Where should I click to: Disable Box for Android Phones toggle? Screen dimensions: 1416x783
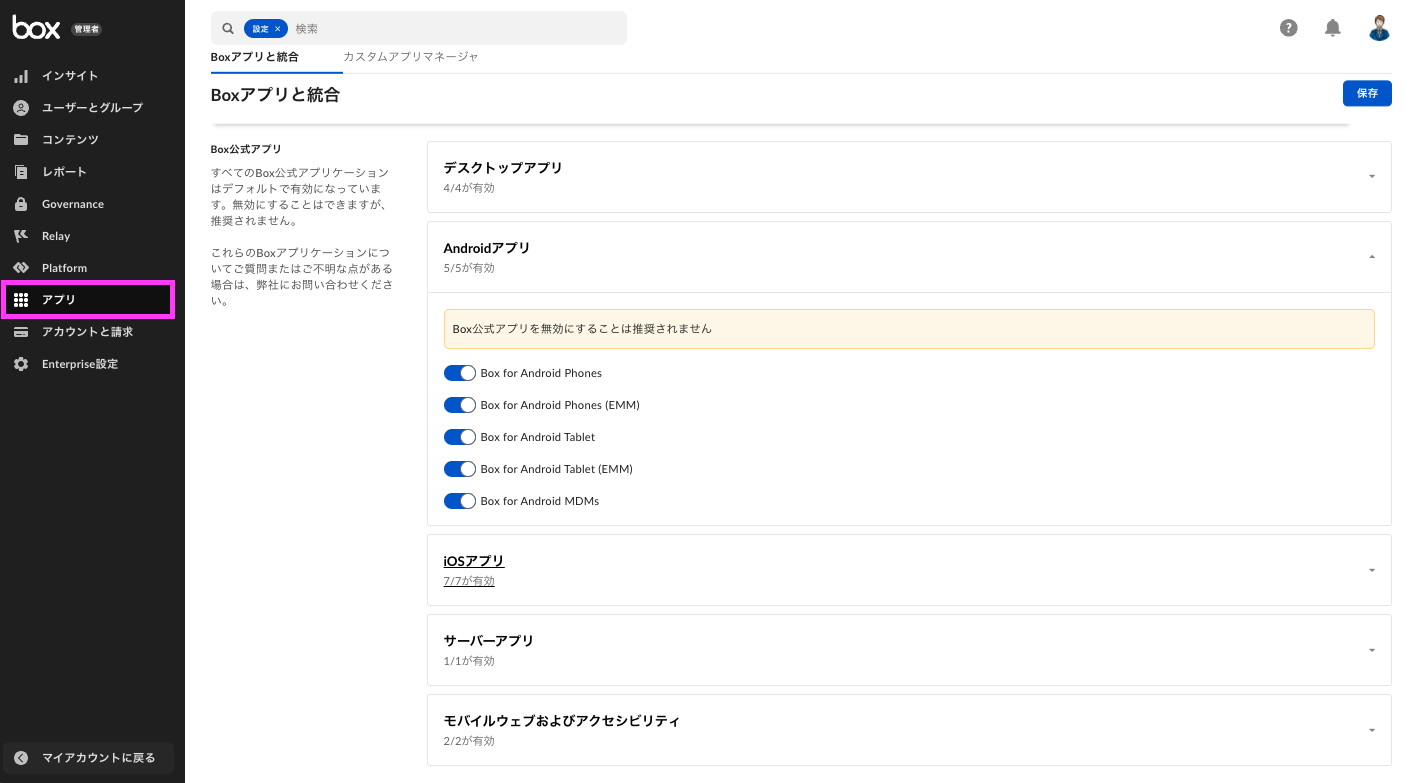(459, 373)
